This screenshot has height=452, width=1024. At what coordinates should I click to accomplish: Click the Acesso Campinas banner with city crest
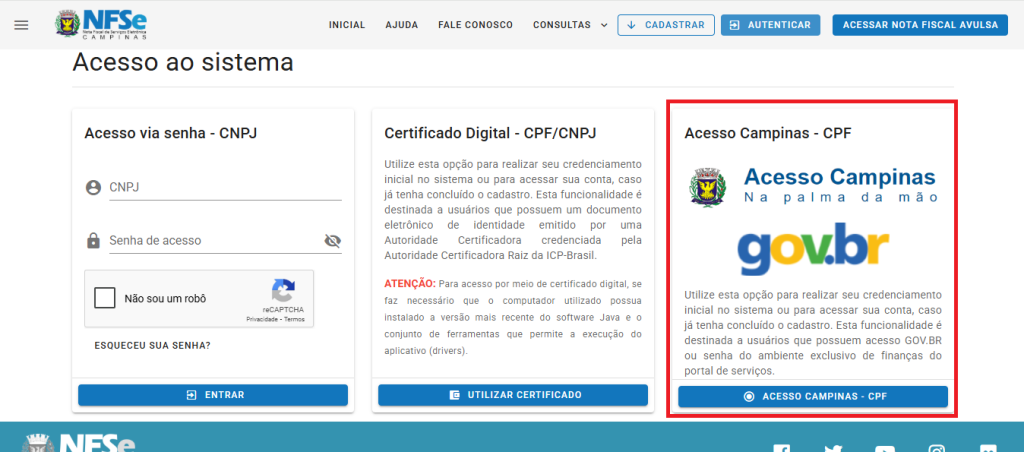(813, 186)
